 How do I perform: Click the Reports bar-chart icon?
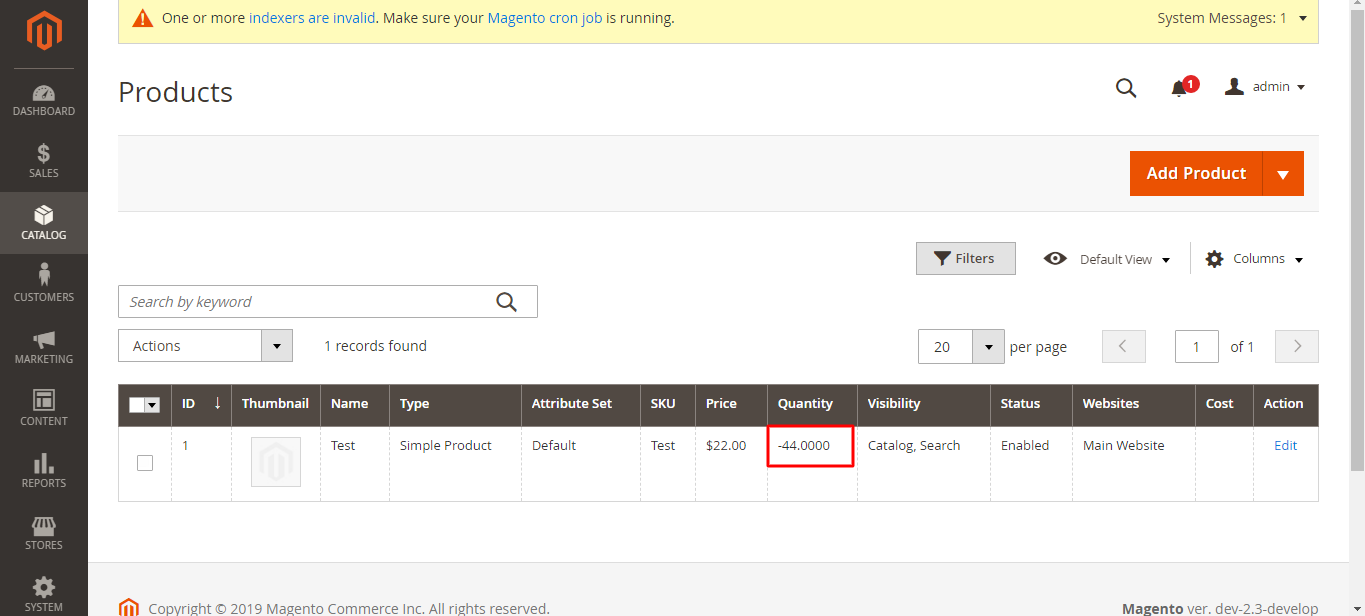tap(44, 465)
